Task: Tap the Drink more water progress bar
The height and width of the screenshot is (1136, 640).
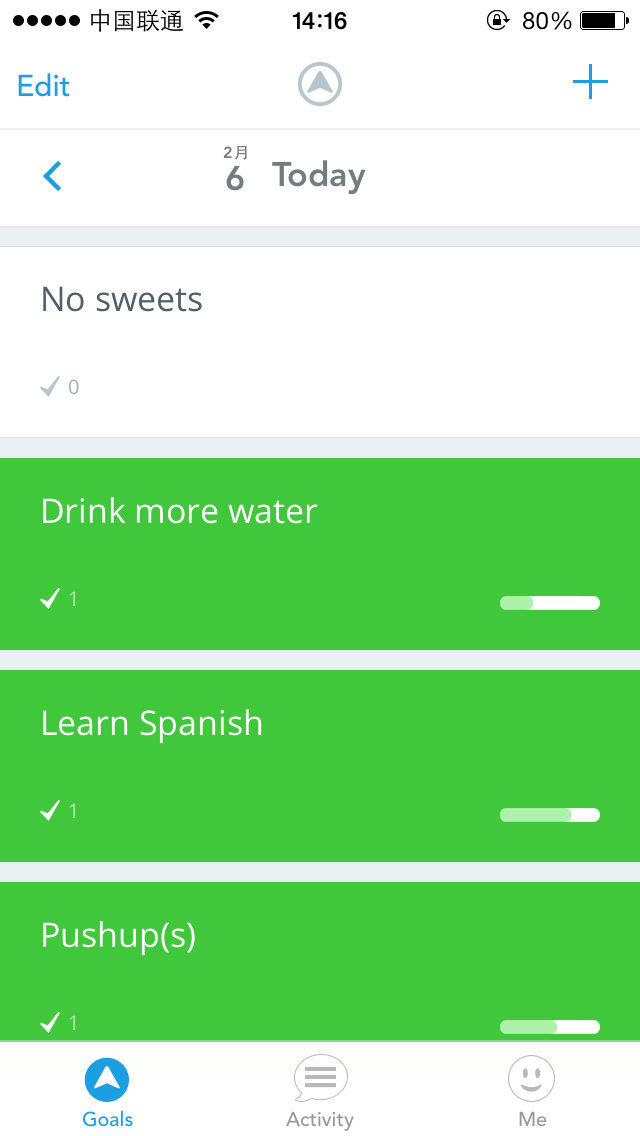Action: coord(549,603)
